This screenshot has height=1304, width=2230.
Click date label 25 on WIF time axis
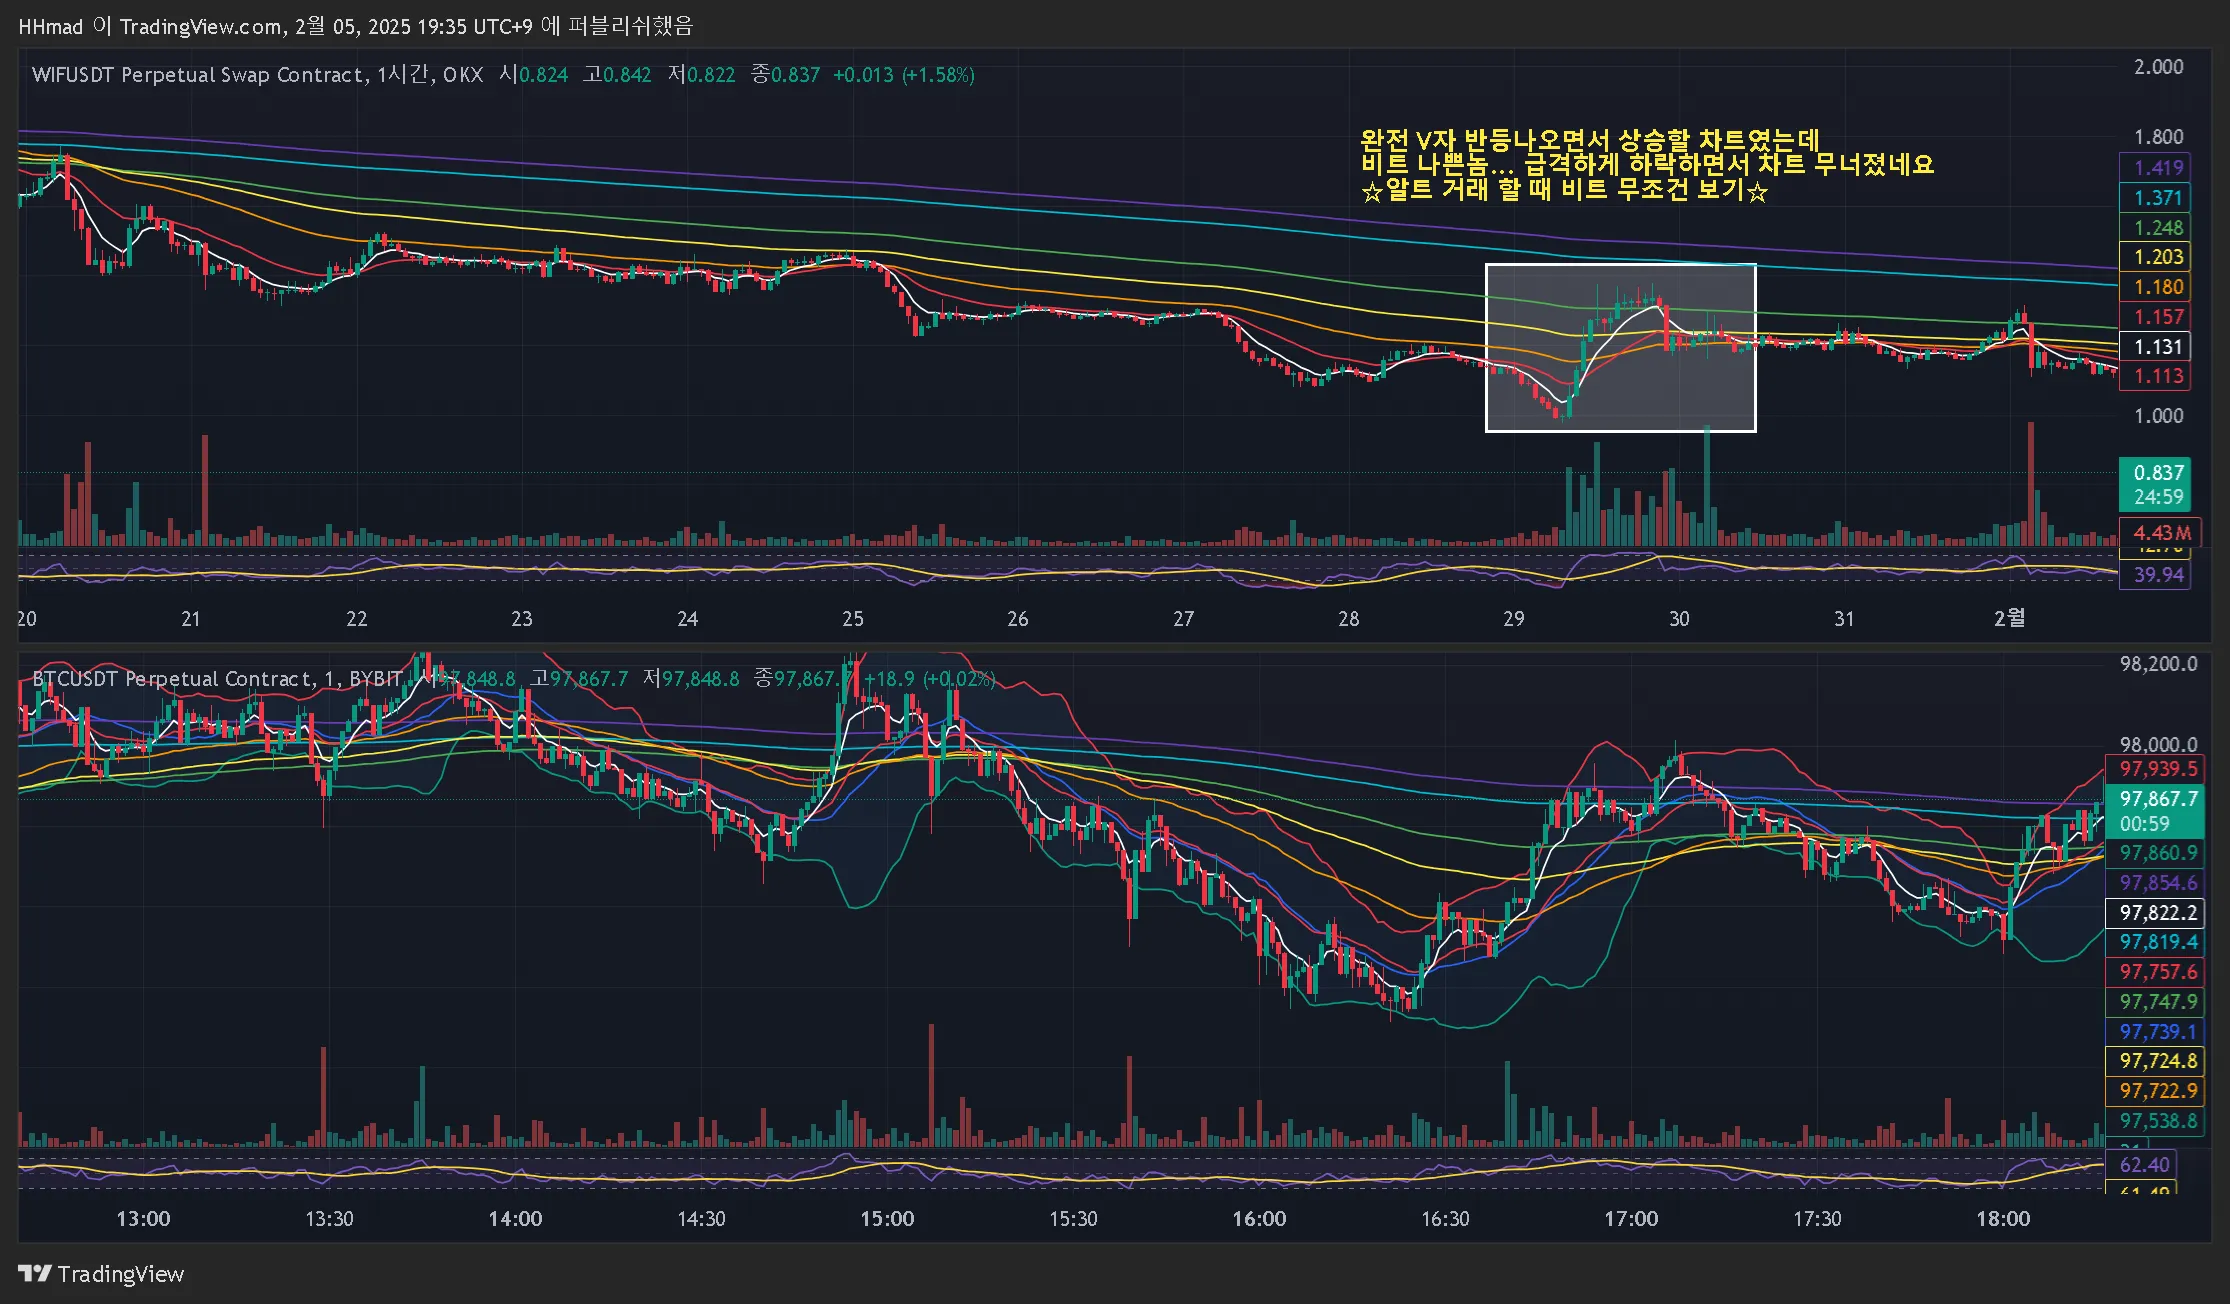[853, 619]
